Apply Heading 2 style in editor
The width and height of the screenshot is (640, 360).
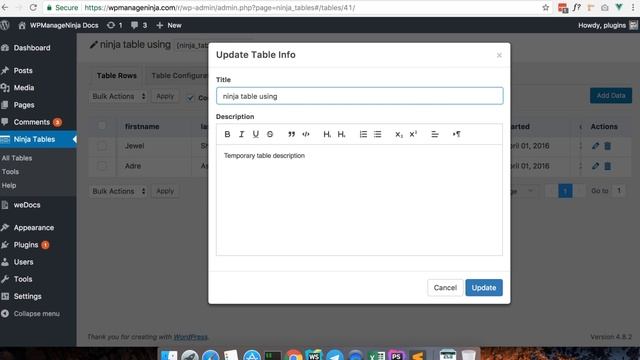[x=342, y=134]
